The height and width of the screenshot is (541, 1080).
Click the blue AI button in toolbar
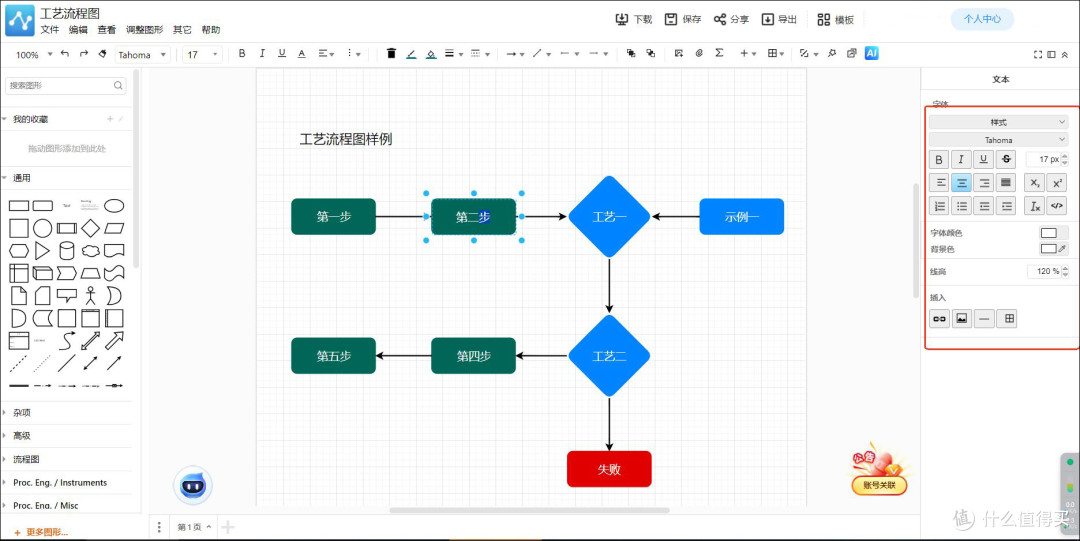(871, 53)
